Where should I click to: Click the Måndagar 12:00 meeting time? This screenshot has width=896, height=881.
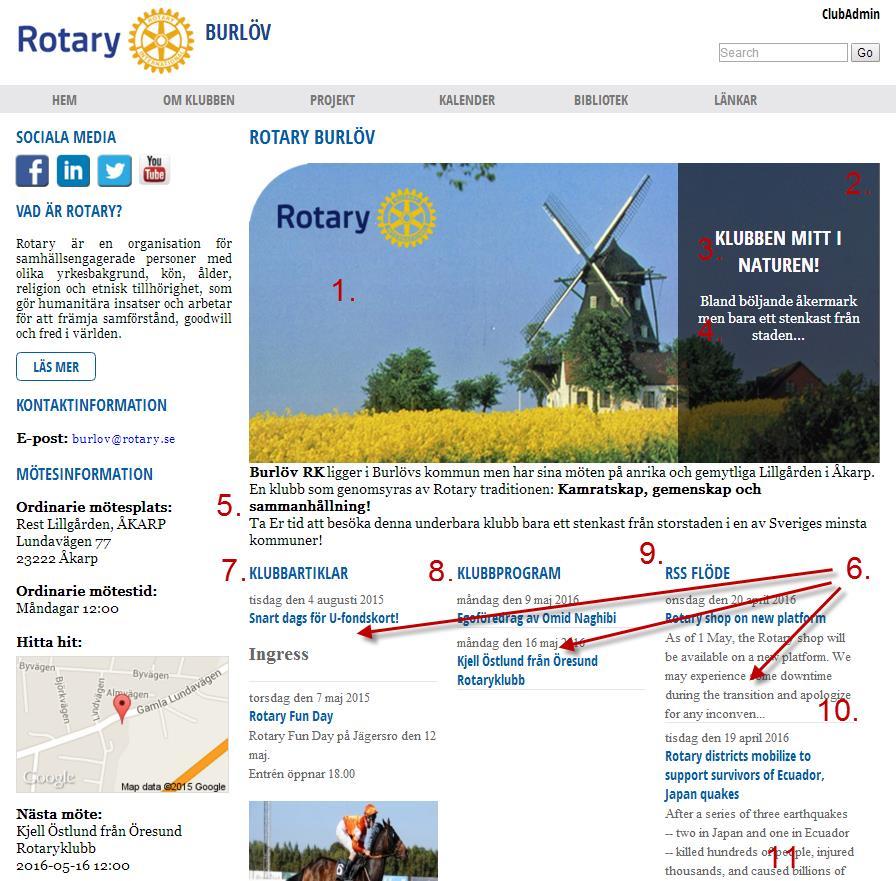(x=67, y=608)
